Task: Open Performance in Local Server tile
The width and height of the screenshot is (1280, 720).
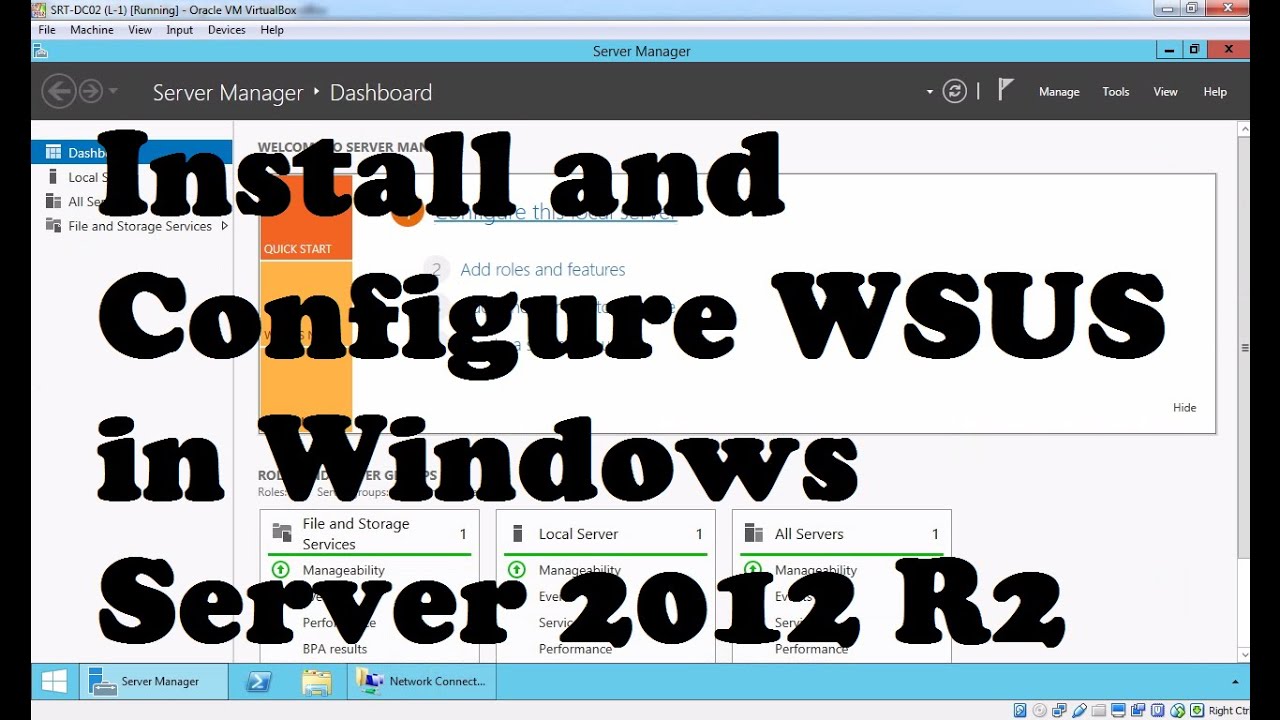Action: click(575, 649)
